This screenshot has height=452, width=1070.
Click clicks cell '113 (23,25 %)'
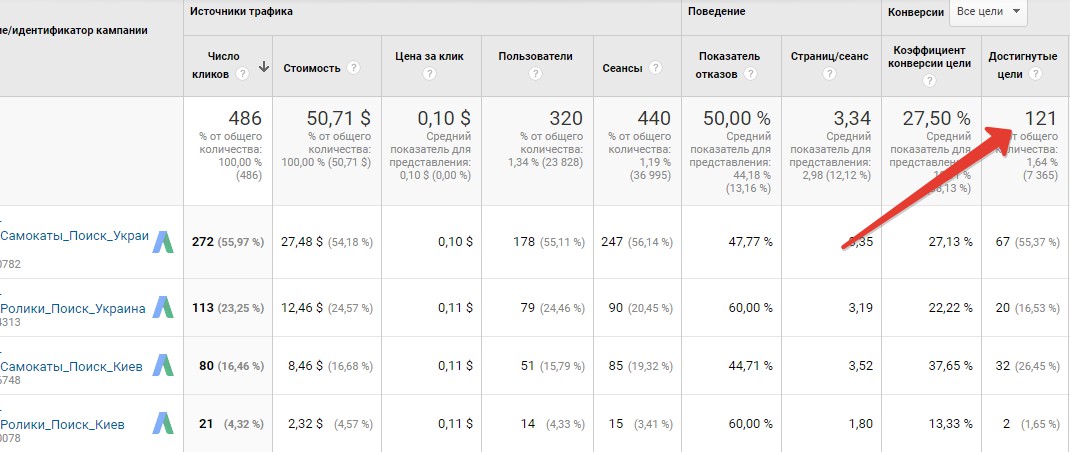click(x=228, y=307)
